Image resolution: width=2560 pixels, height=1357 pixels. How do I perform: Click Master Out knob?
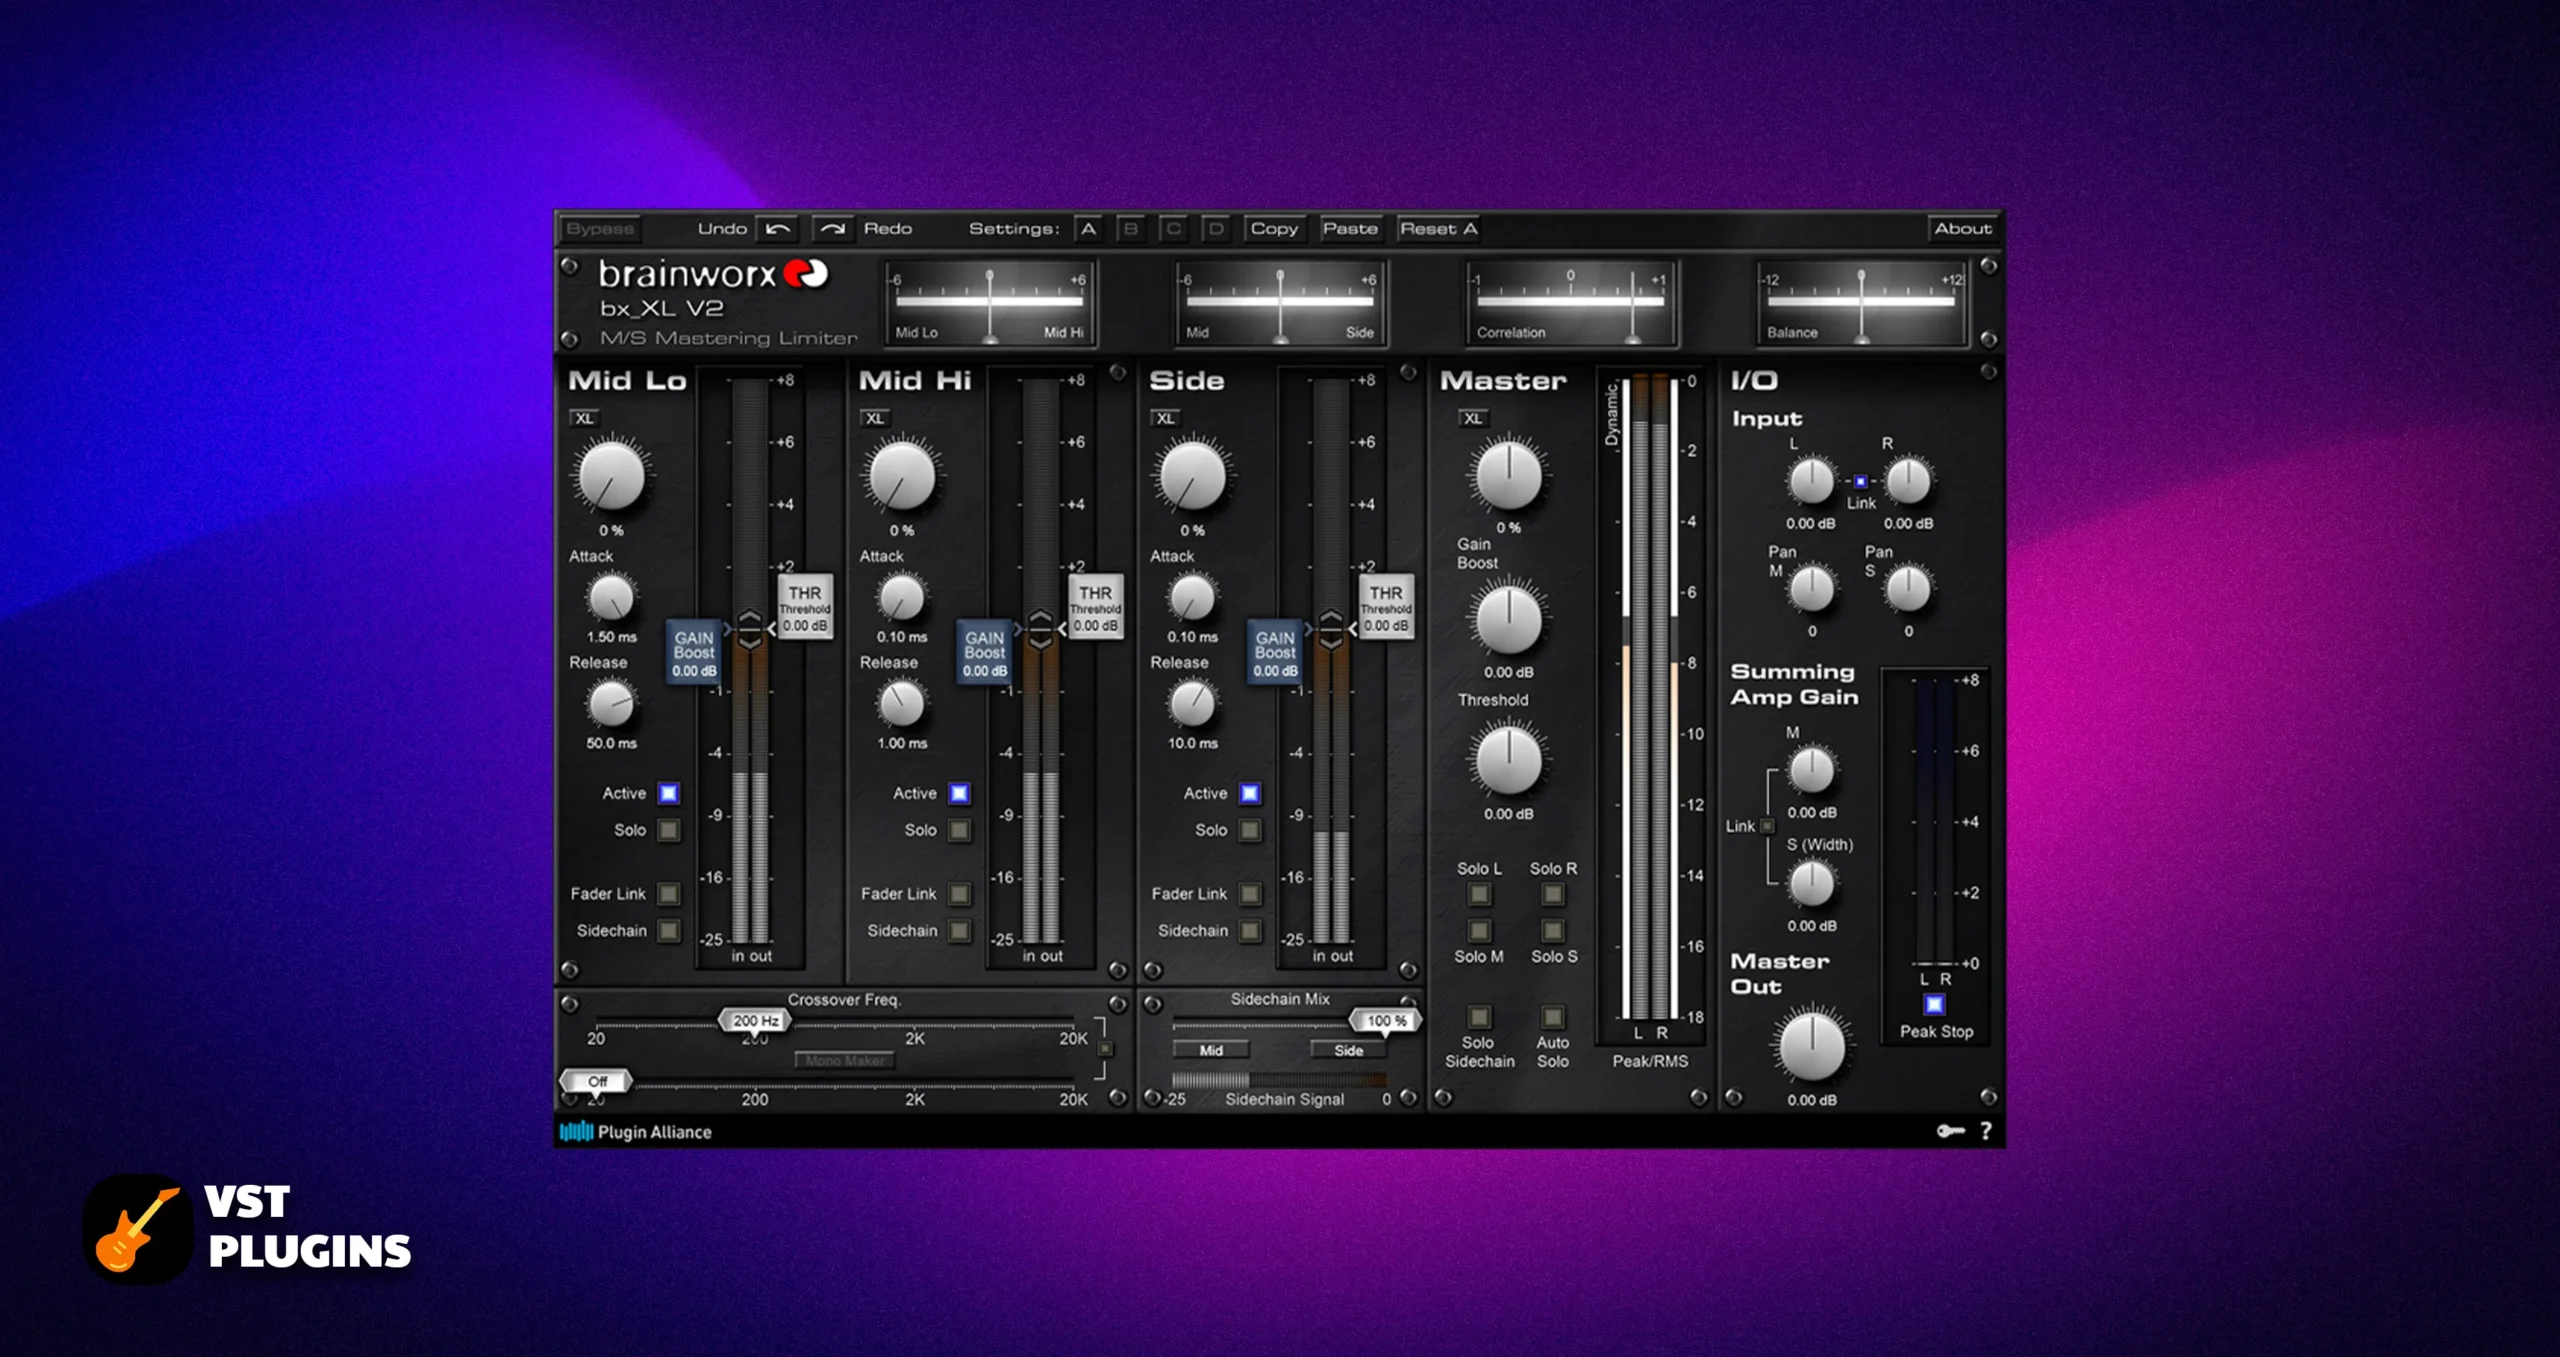1811,1047
